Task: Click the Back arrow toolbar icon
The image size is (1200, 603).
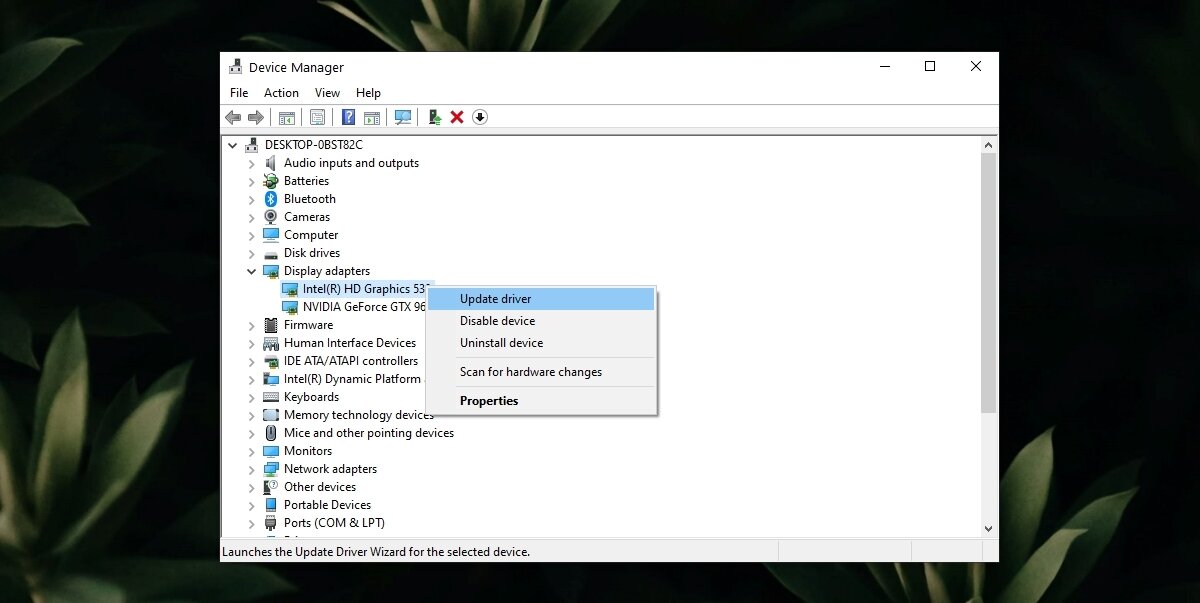Action: click(233, 117)
